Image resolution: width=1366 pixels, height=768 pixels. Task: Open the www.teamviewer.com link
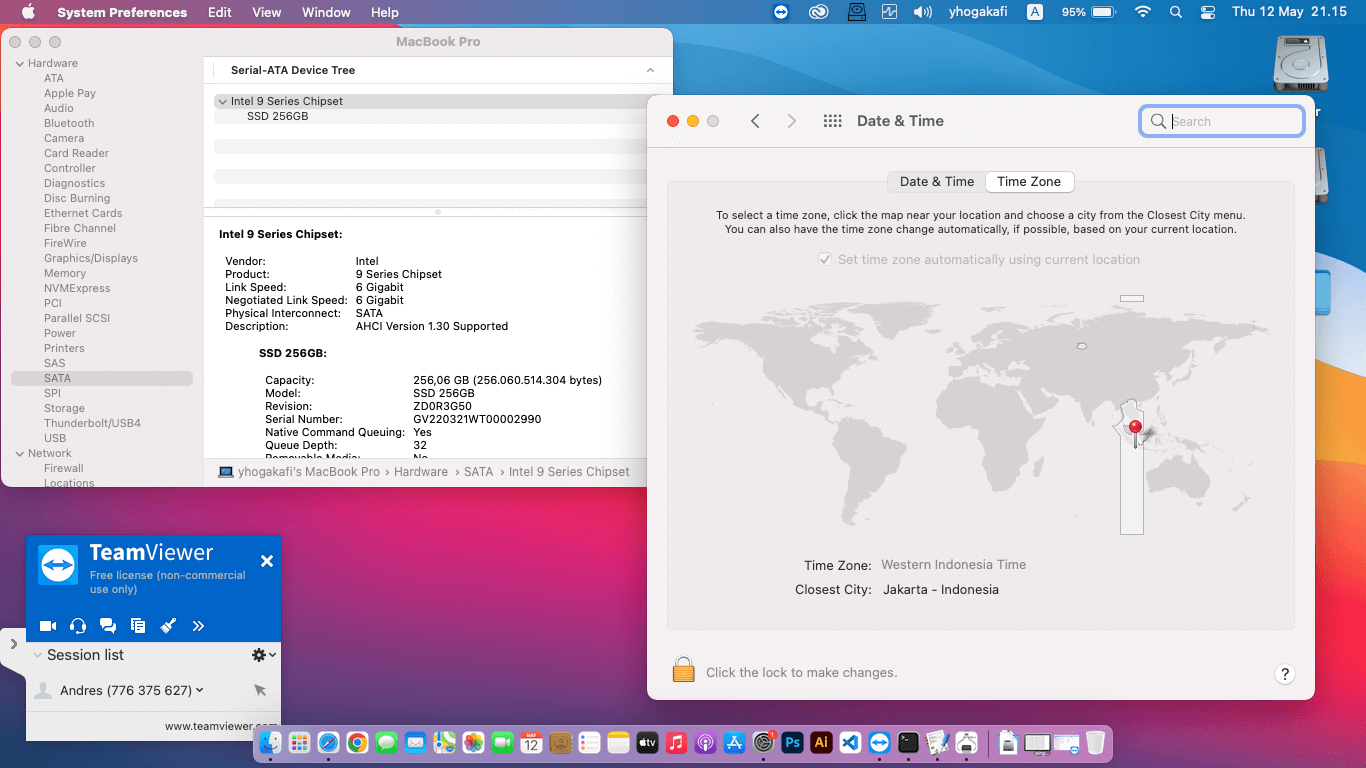[221, 727]
